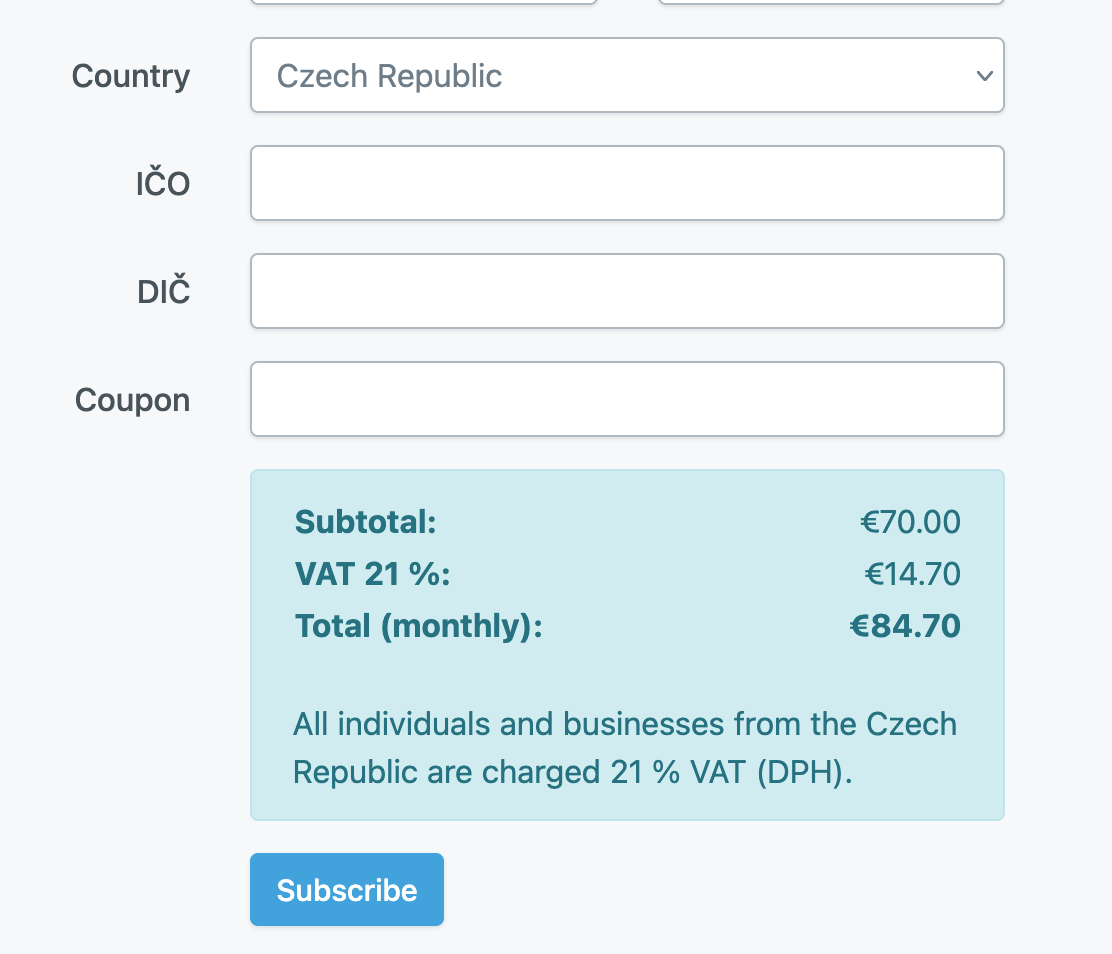Image resolution: width=1112 pixels, height=954 pixels.
Task: Click the Country field label
Action: coord(131,76)
